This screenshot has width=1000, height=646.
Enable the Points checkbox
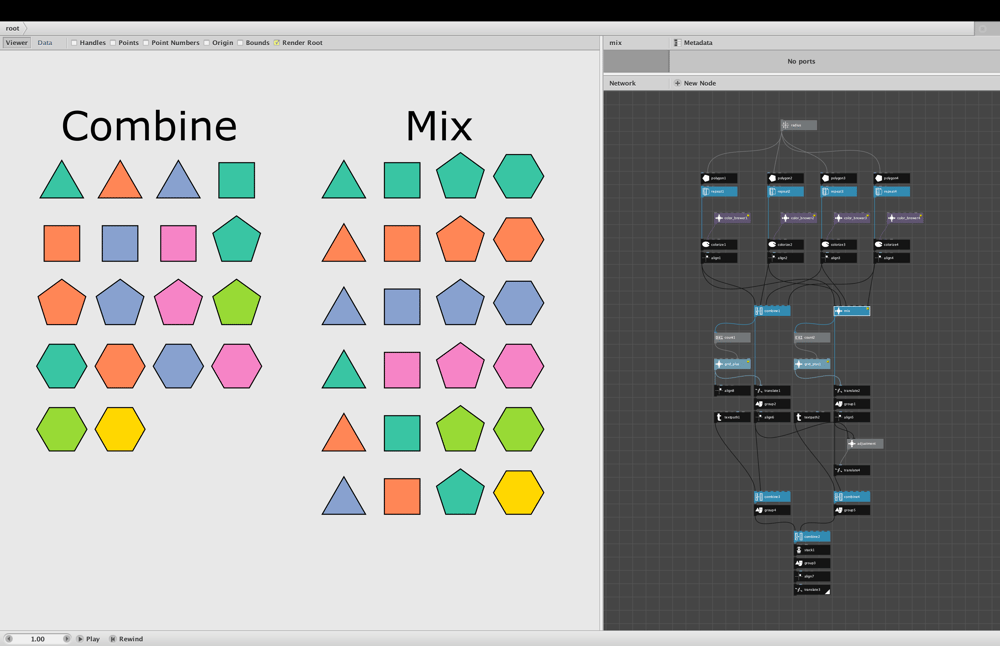[113, 43]
